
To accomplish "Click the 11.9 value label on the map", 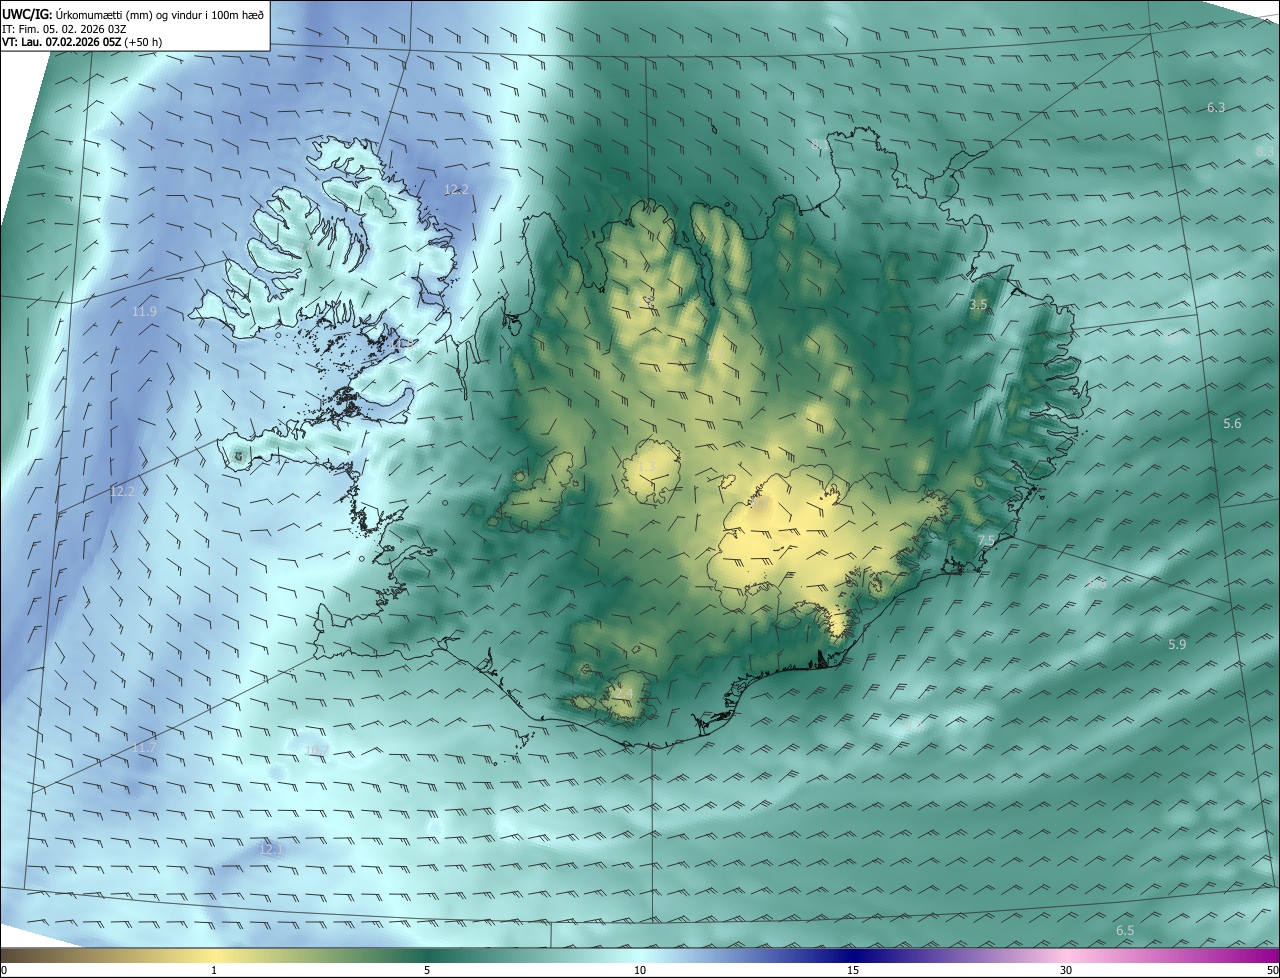I will tap(144, 312).
